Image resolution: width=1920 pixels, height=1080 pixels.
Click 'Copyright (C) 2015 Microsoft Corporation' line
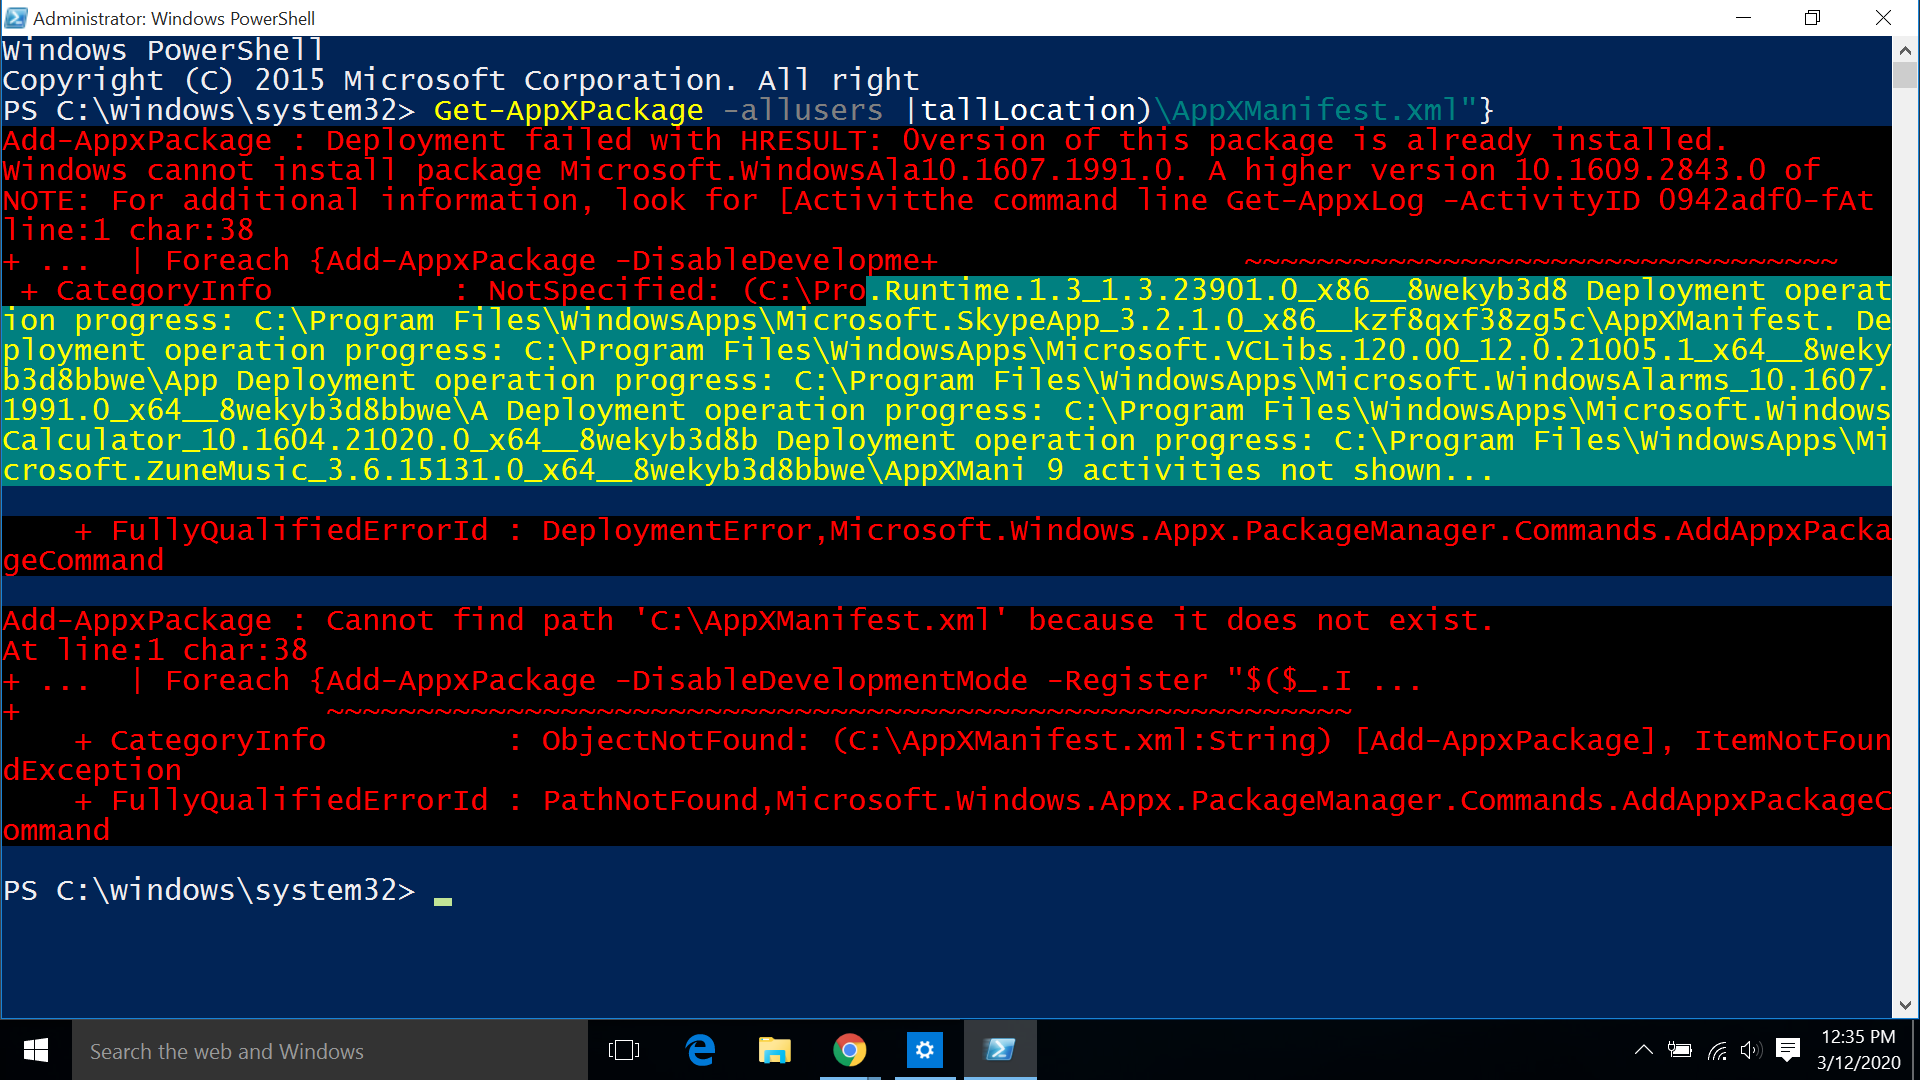[x=460, y=80]
